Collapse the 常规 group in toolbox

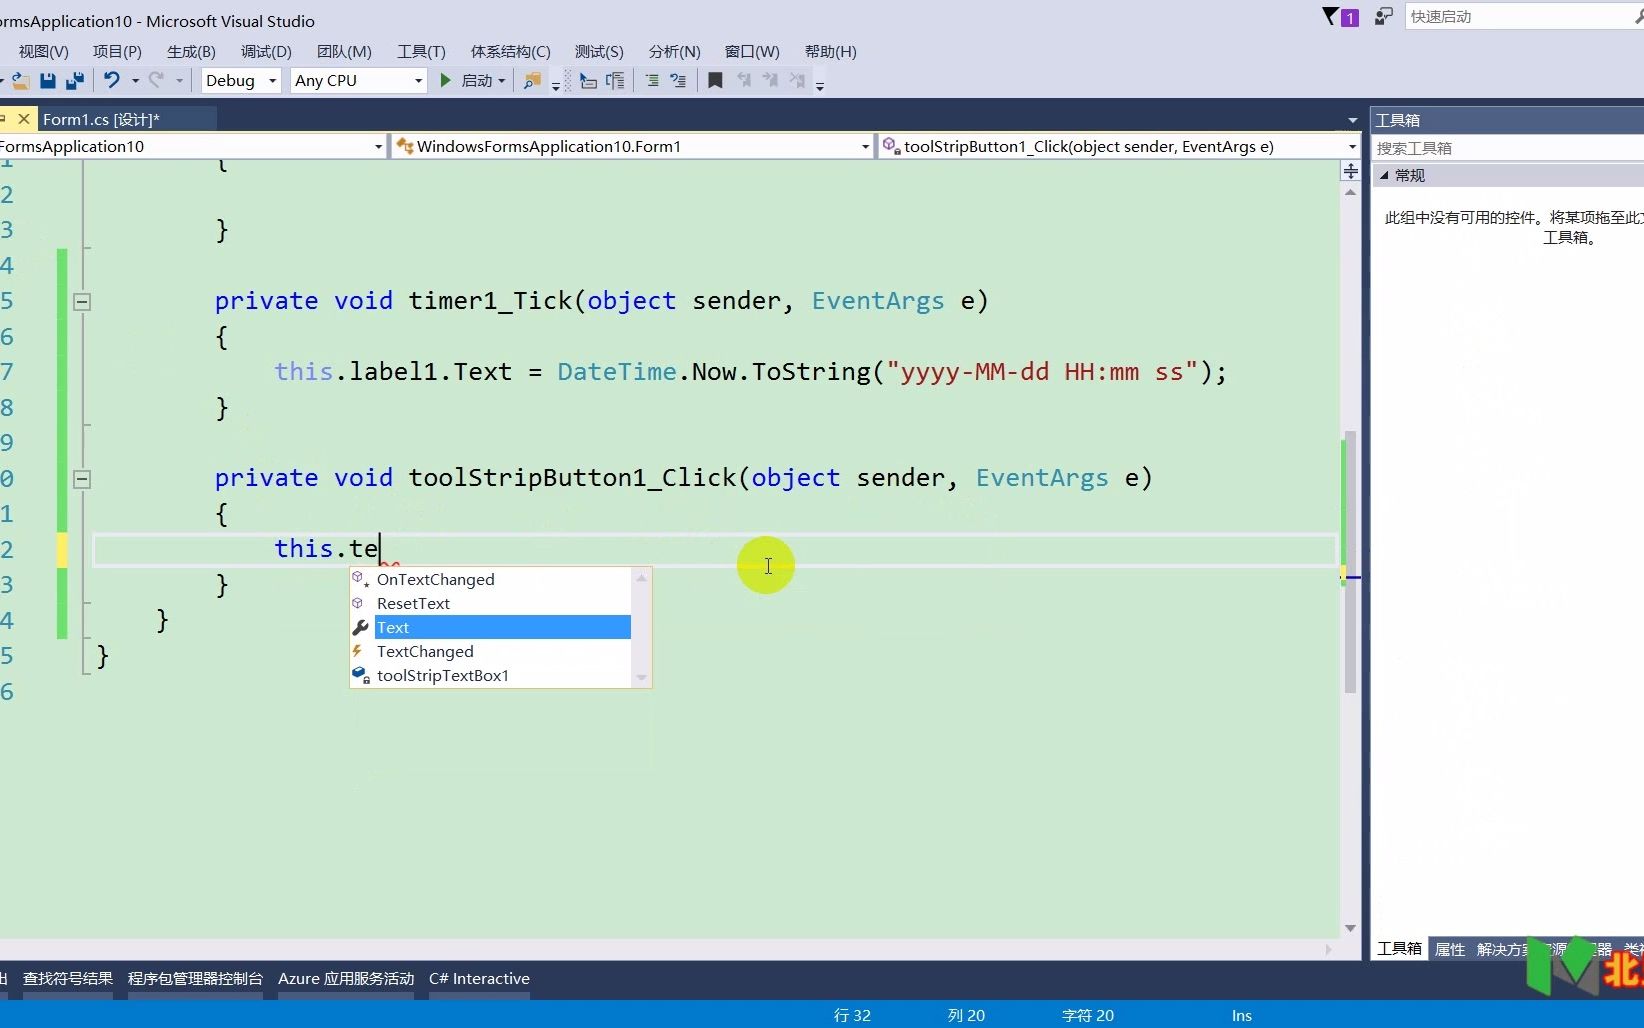[x=1384, y=175]
